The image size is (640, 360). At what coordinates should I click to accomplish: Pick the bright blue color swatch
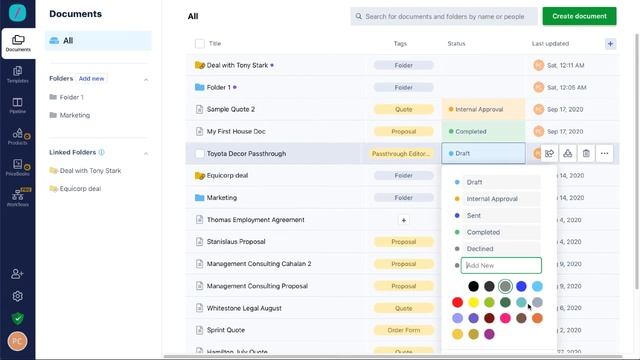click(x=521, y=286)
